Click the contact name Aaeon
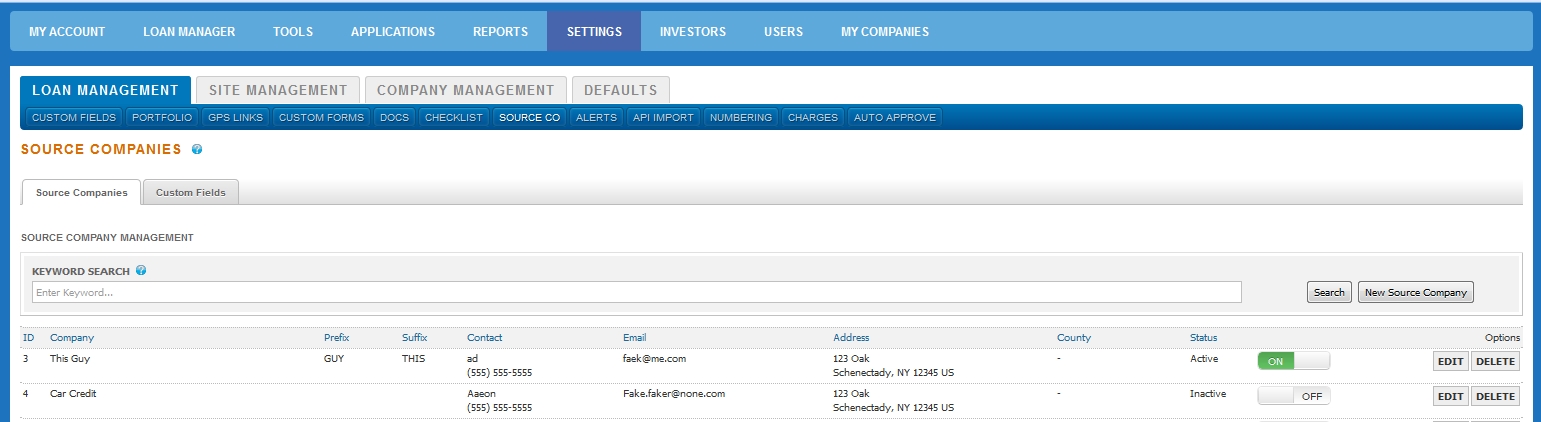The image size is (1541, 422). [481, 393]
